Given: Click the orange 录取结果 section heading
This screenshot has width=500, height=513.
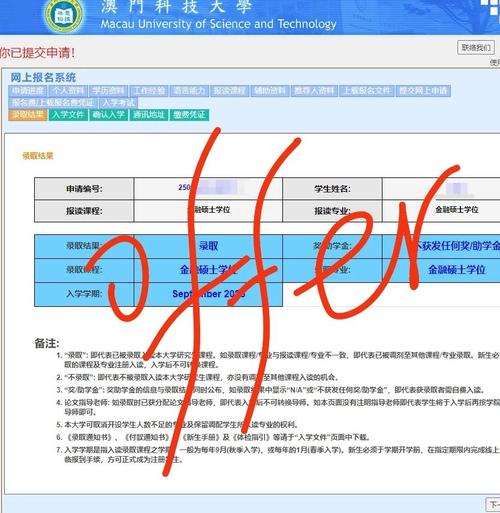Looking at the screenshot, I should 38,156.
